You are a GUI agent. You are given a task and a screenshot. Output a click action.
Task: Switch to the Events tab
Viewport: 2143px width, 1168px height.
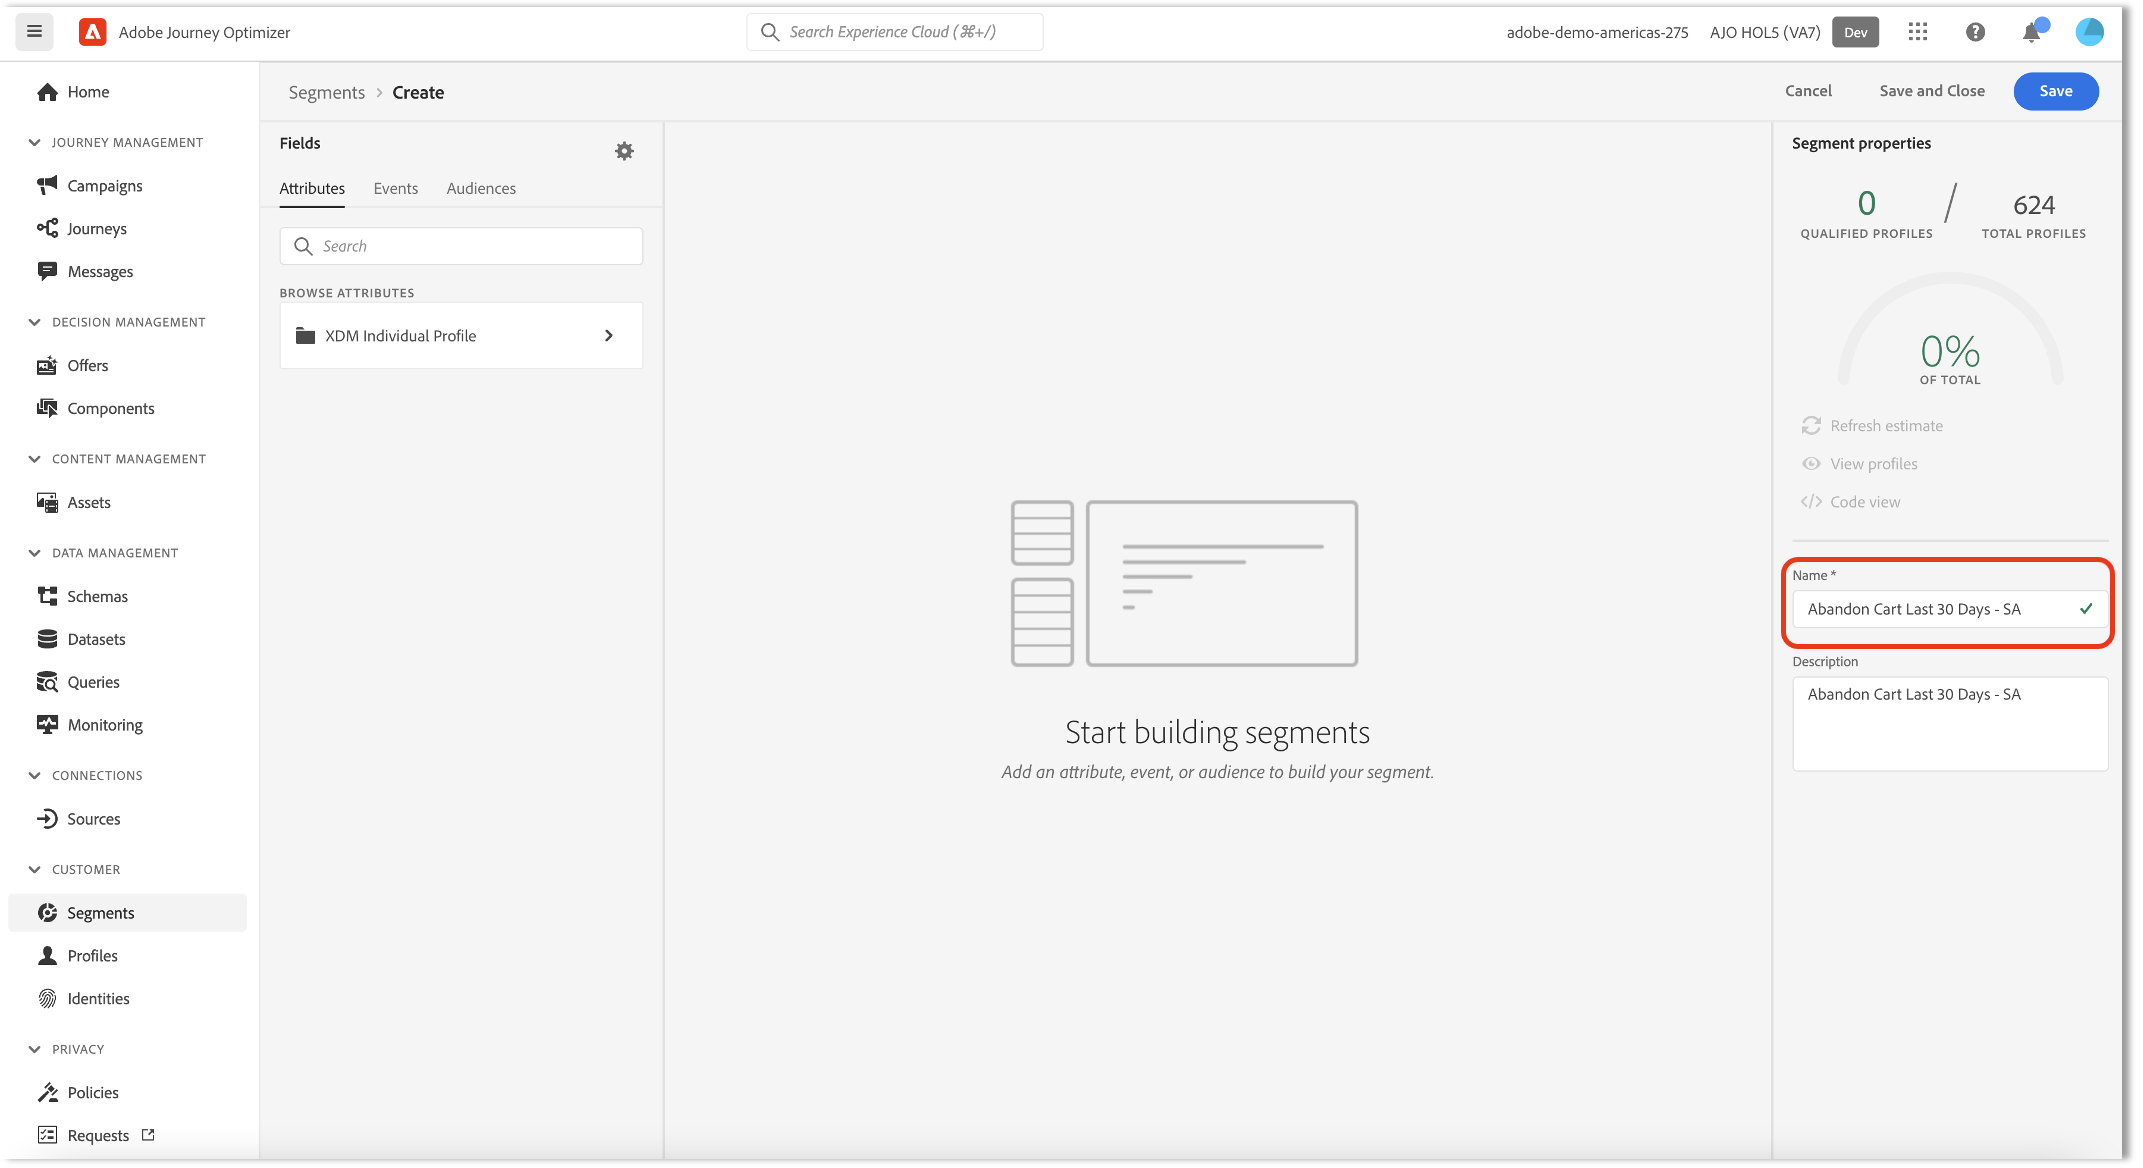pyautogui.click(x=396, y=189)
